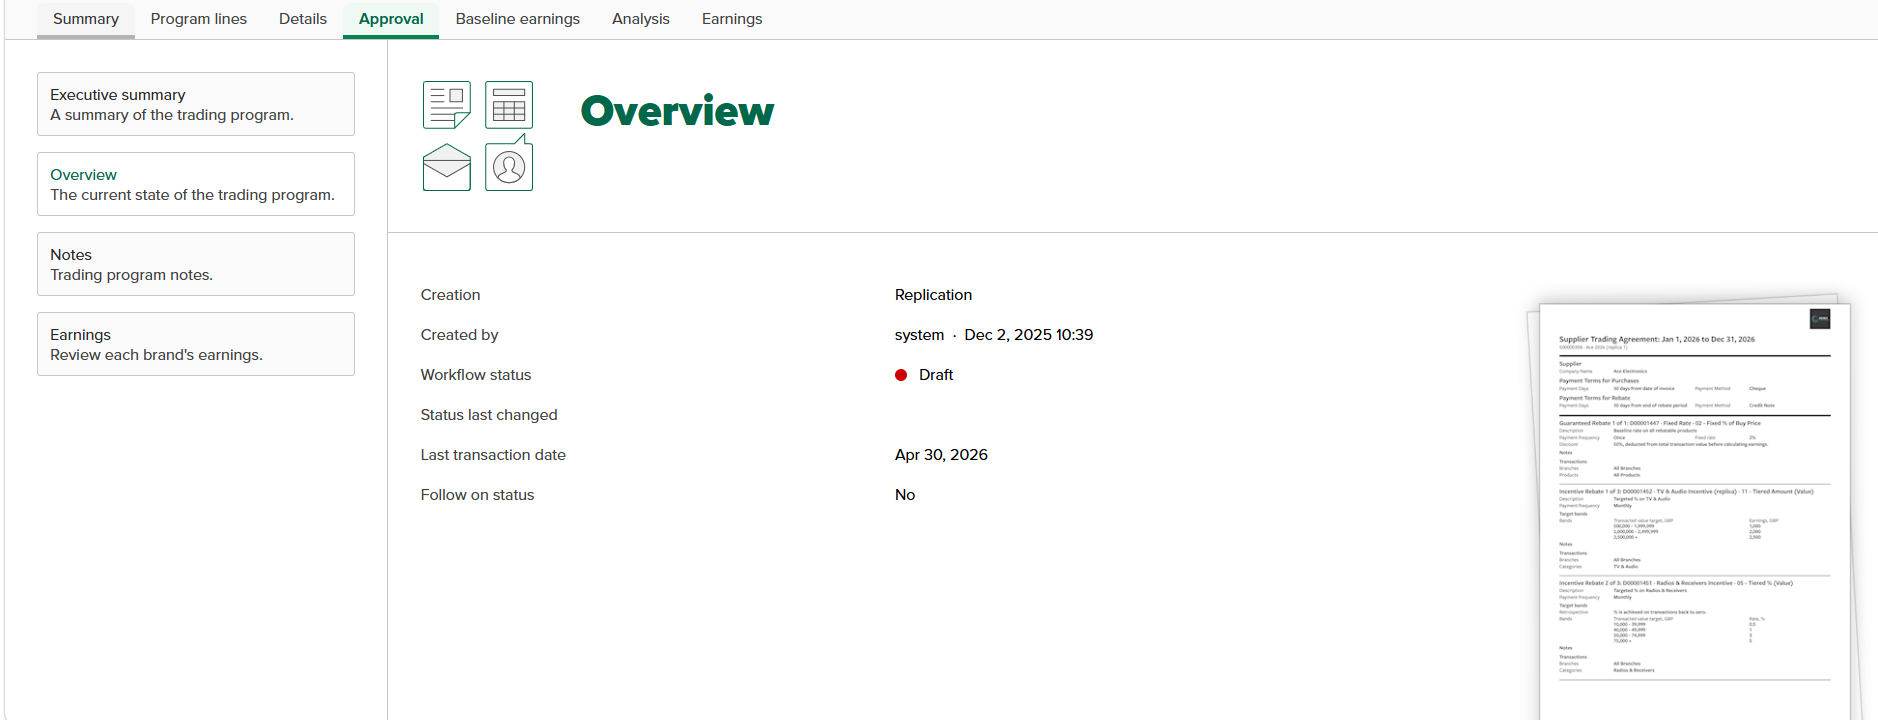This screenshot has width=1878, height=720.
Task: Click the Draft workflow status text
Action: point(936,375)
